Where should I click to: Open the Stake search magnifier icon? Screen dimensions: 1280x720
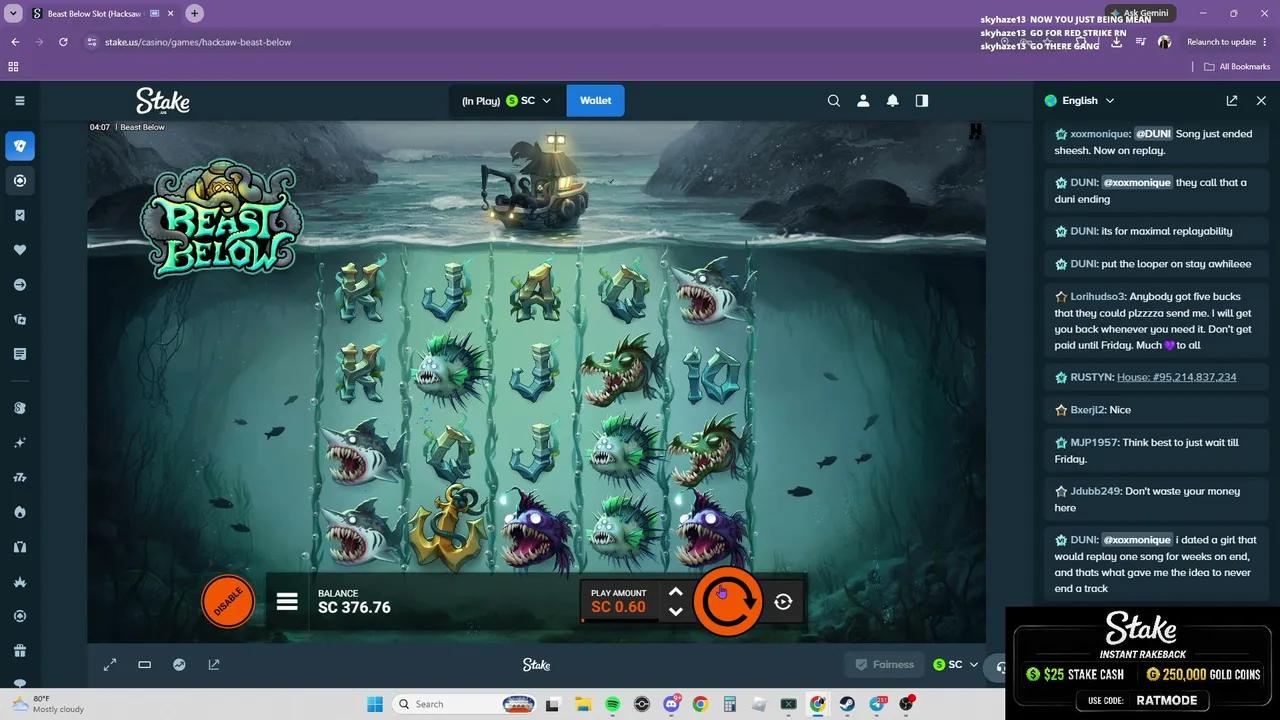[834, 100]
